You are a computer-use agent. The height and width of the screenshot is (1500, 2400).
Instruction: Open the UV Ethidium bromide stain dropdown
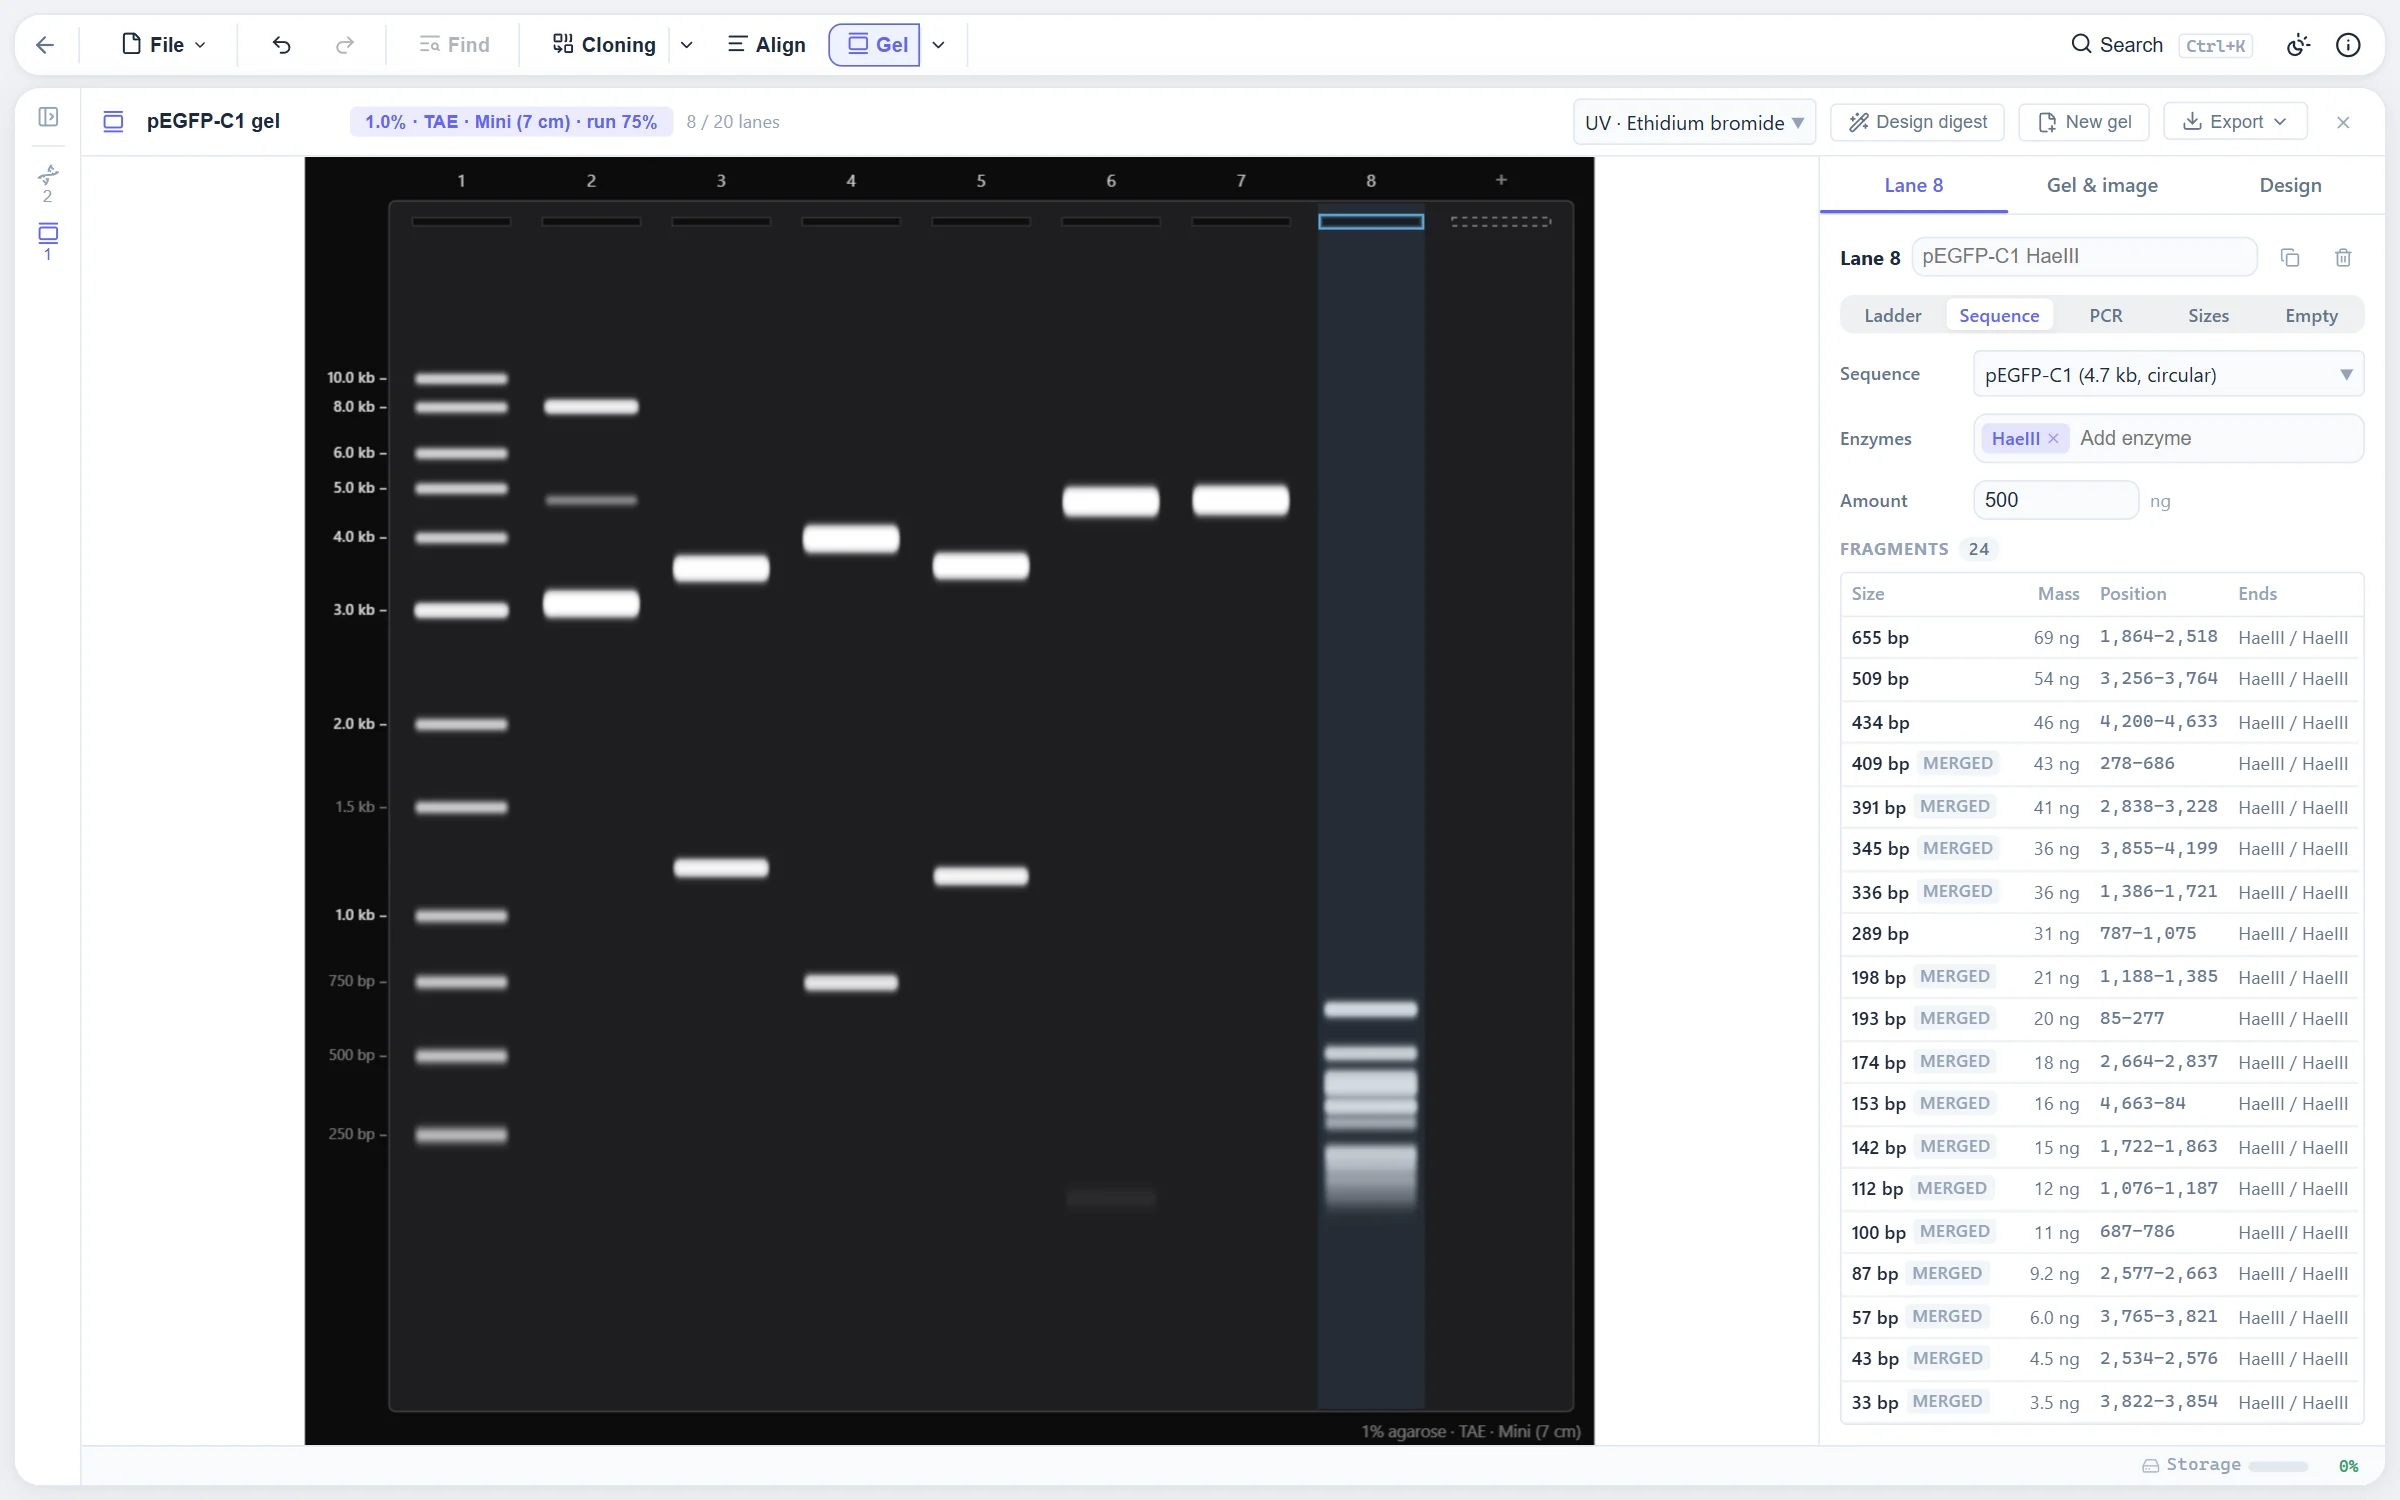(1694, 122)
